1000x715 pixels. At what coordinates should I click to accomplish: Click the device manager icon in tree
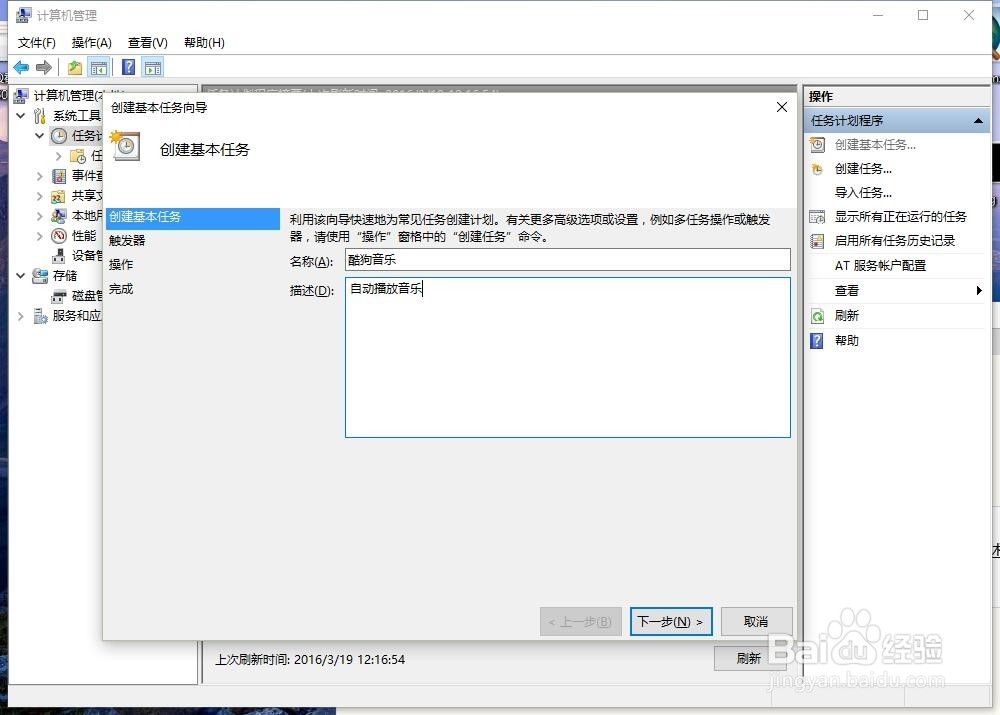(x=59, y=256)
